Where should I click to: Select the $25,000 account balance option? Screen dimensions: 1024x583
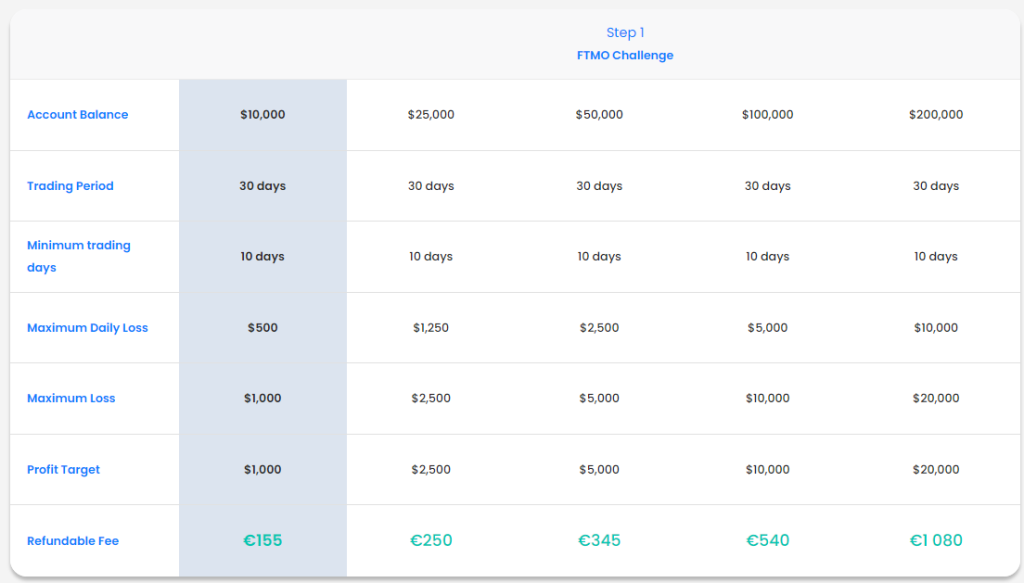pyautogui.click(x=431, y=114)
